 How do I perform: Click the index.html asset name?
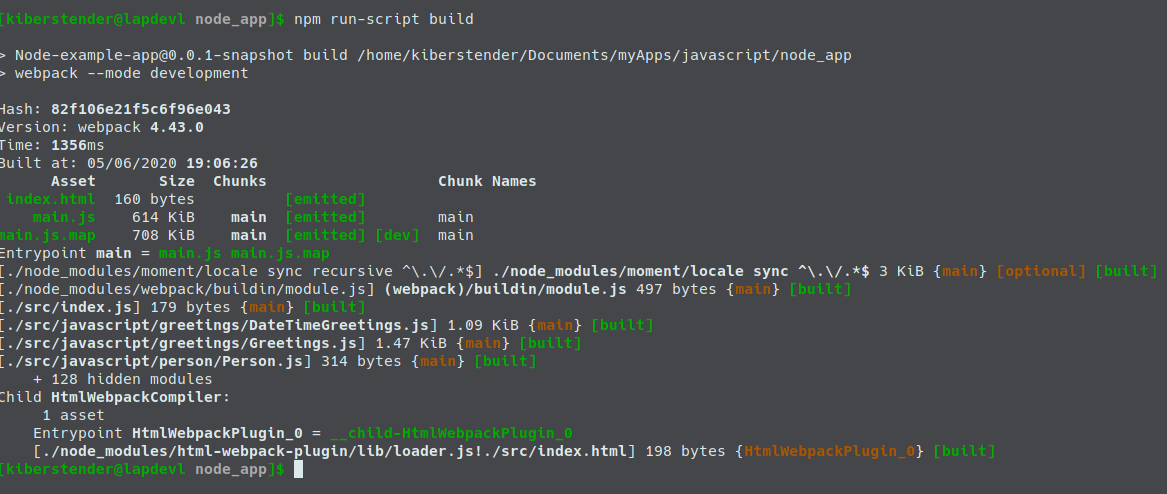[50, 199]
